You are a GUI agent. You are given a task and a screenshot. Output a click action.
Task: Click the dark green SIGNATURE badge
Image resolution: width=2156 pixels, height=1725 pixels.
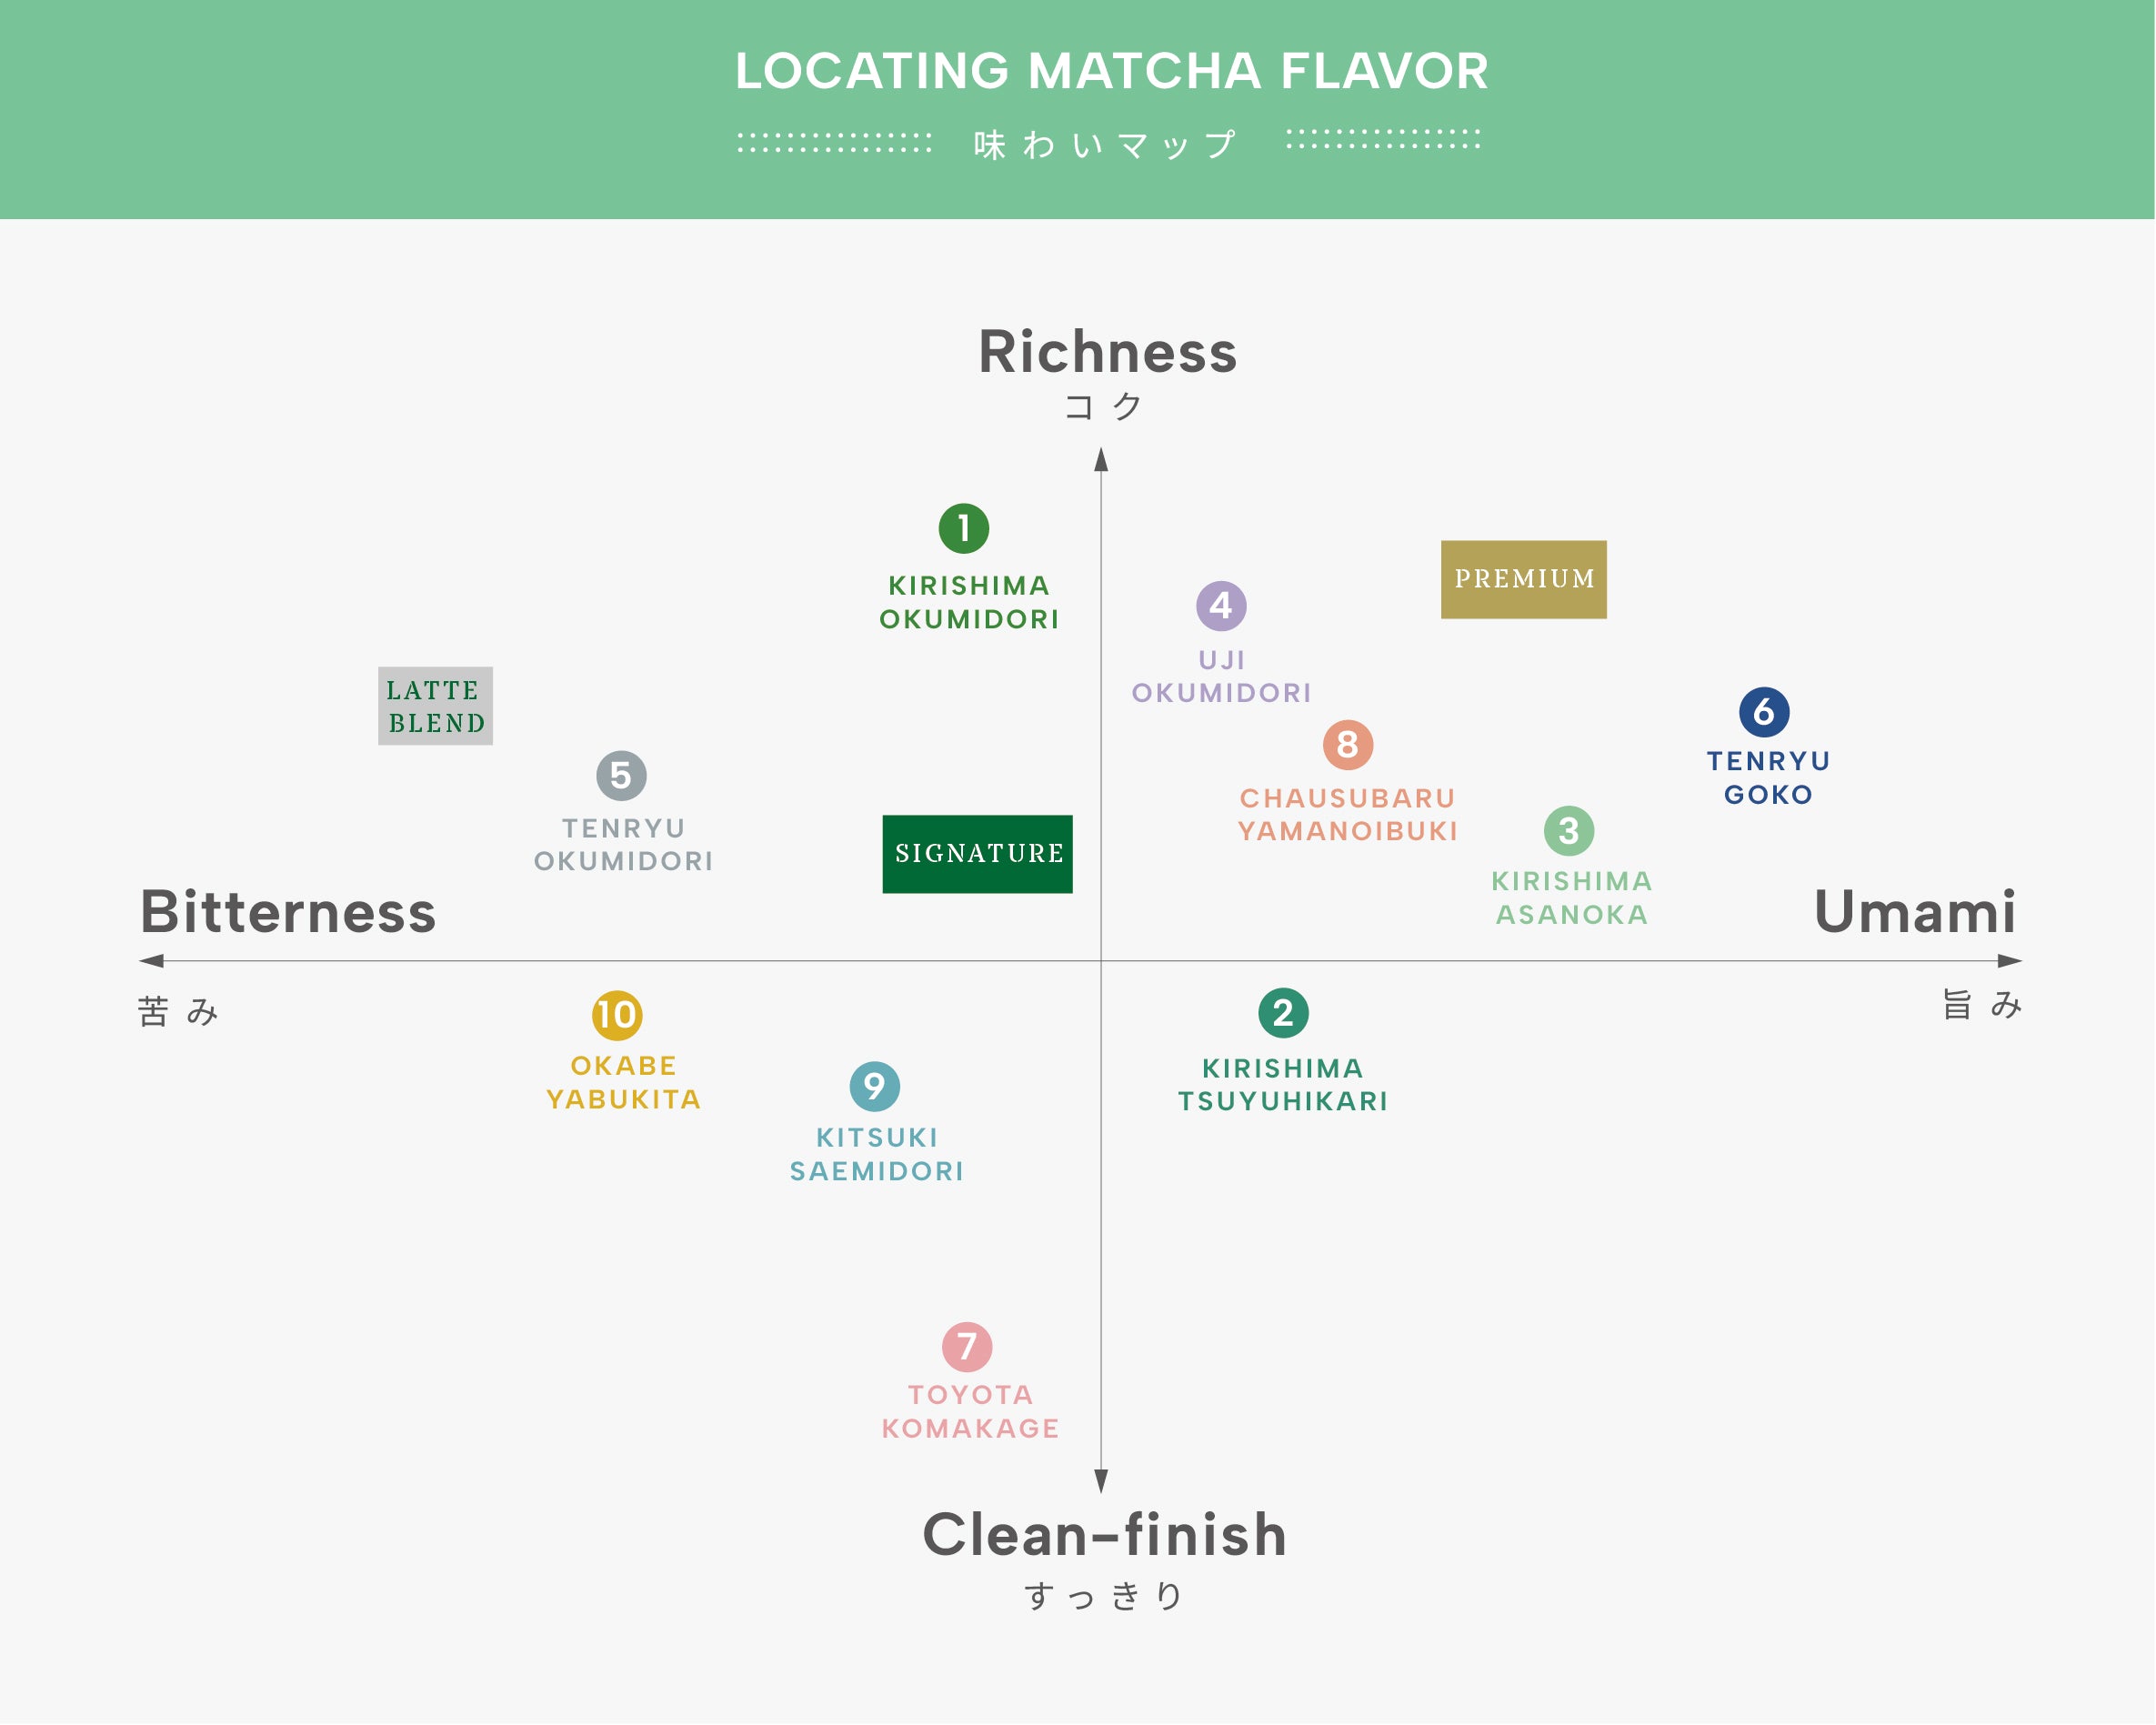977,854
